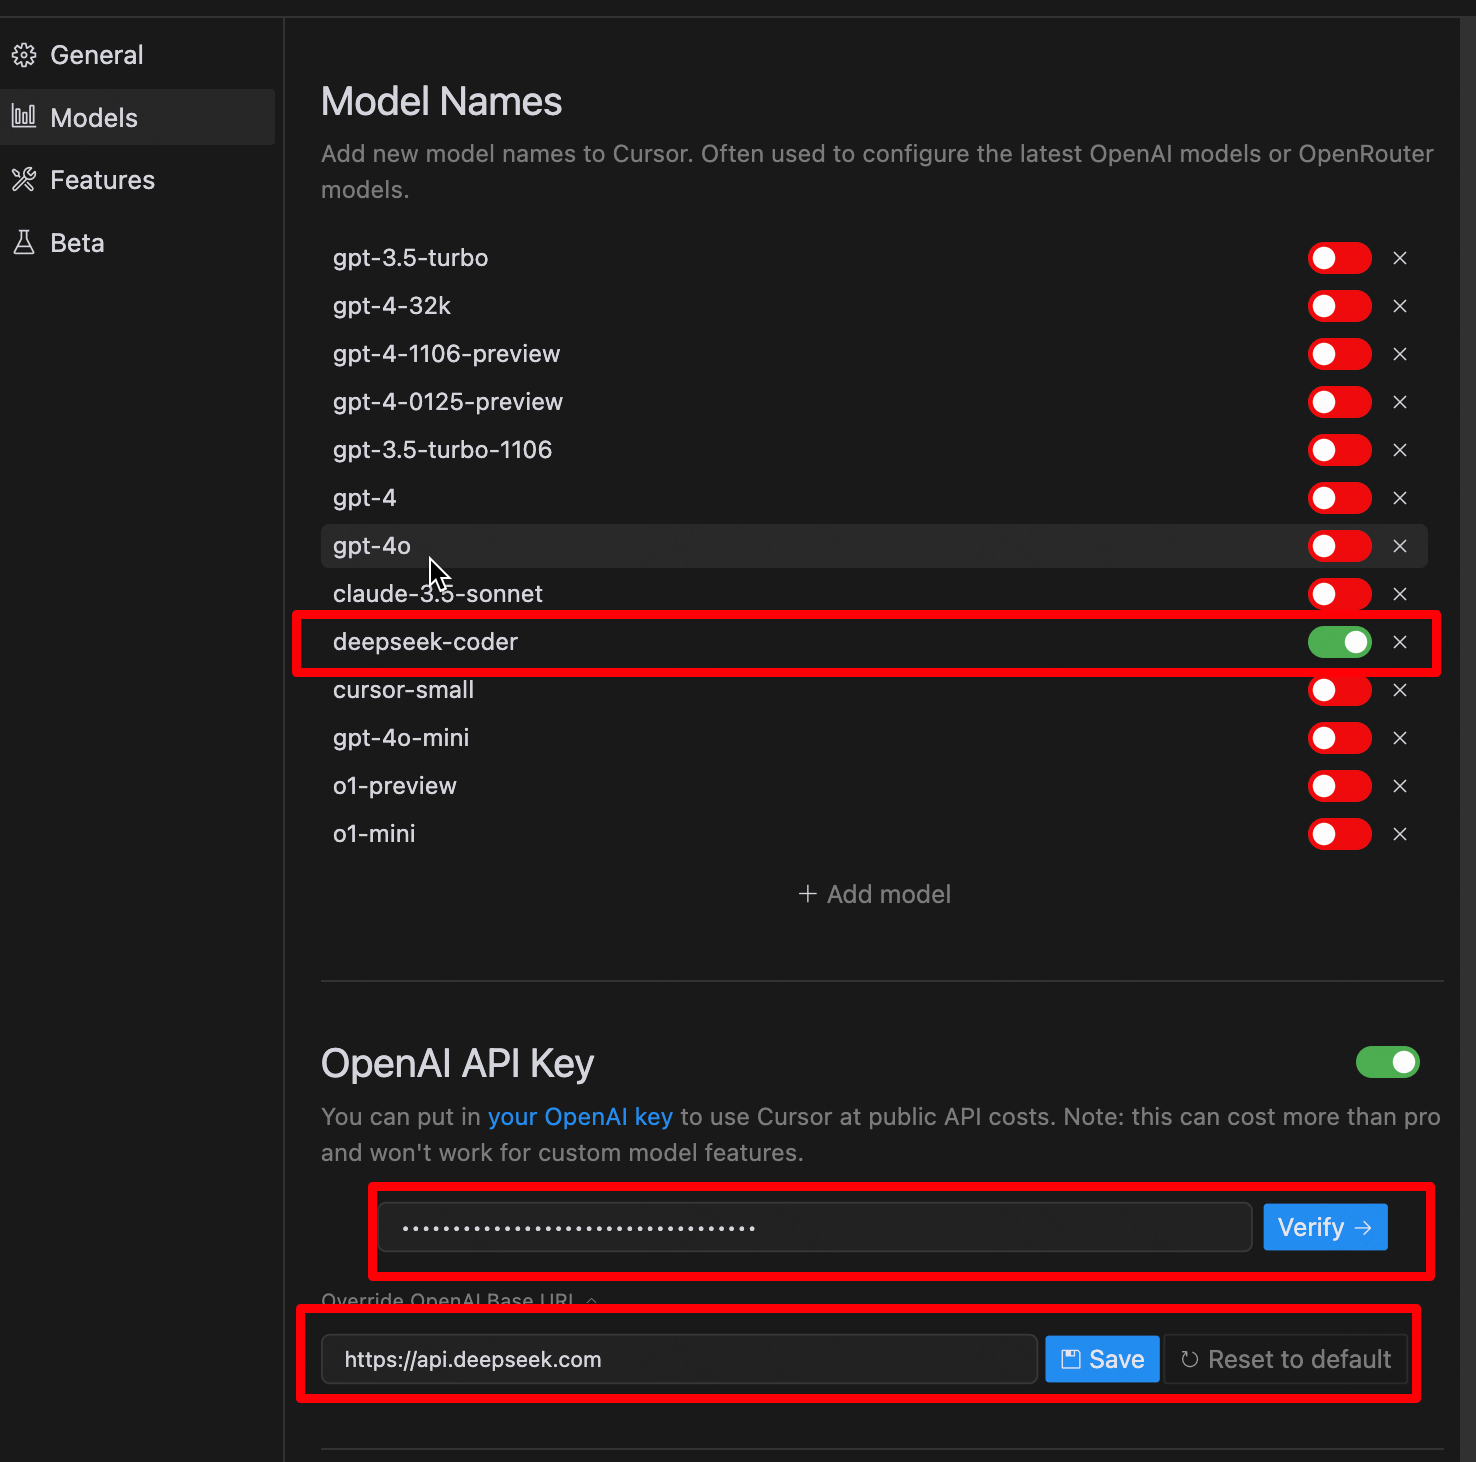Open the "your OpenAI key" link
Image resolution: width=1476 pixels, height=1462 pixels.
(x=580, y=1117)
